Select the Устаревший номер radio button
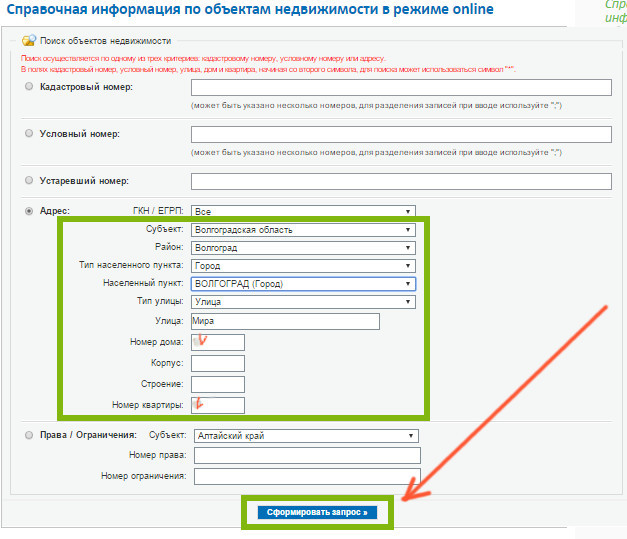Image resolution: width=627 pixels, height=539 pixels. [29, 181]
